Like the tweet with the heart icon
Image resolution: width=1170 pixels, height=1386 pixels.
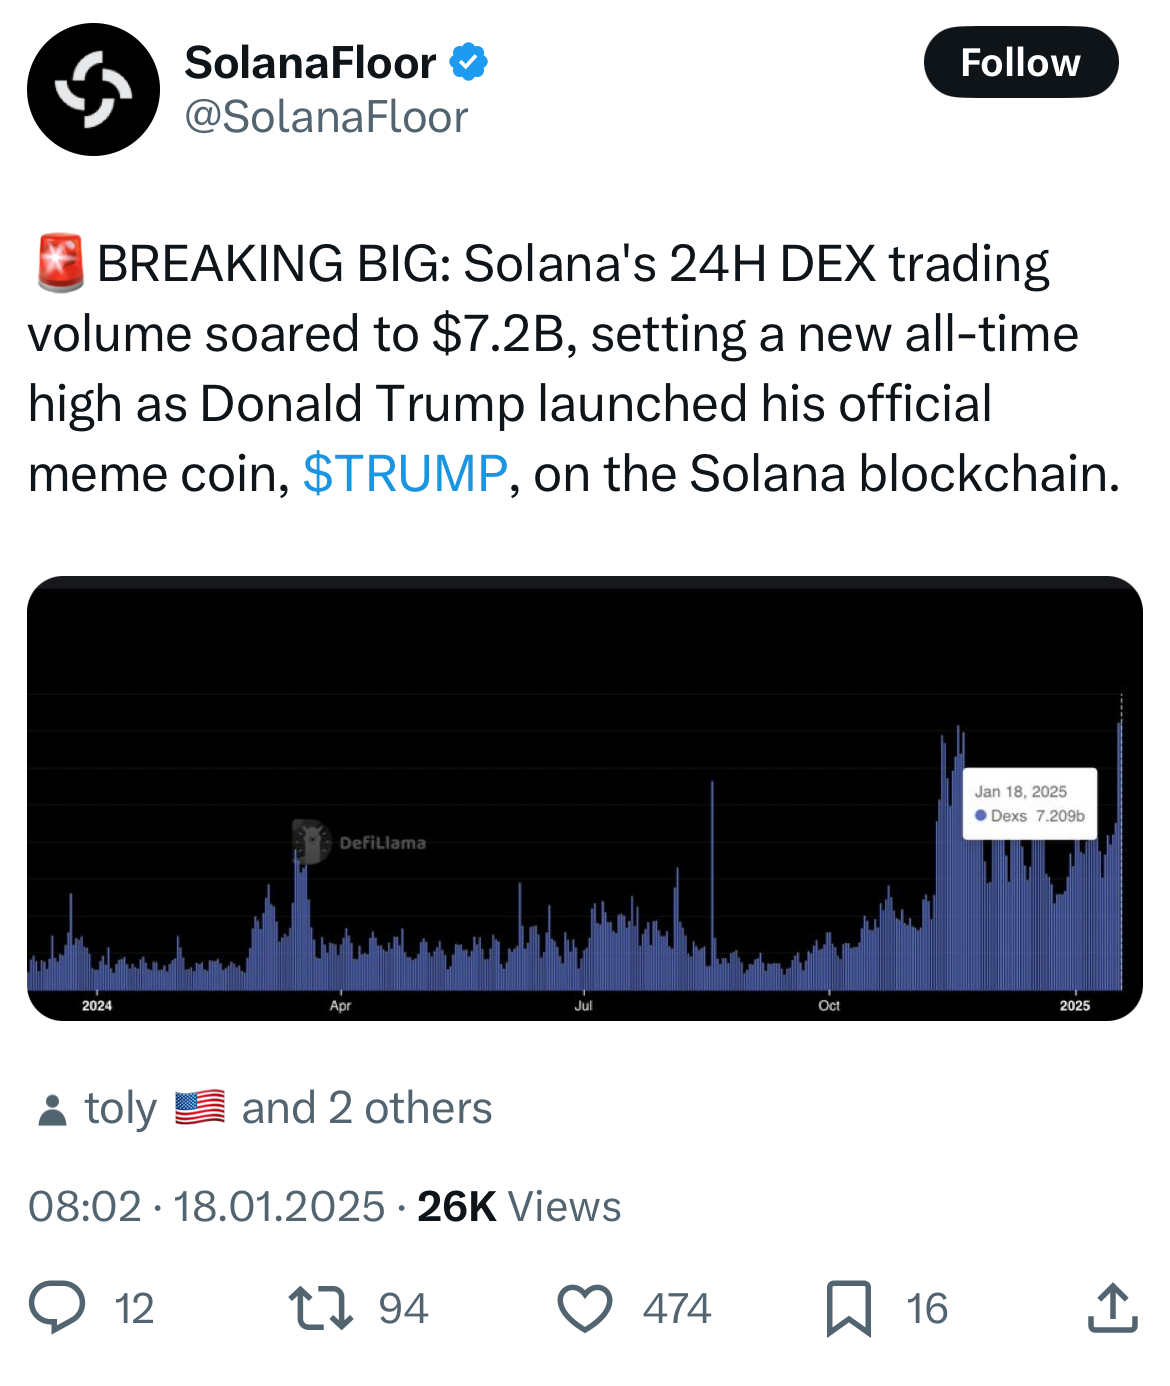[585, 1308]
